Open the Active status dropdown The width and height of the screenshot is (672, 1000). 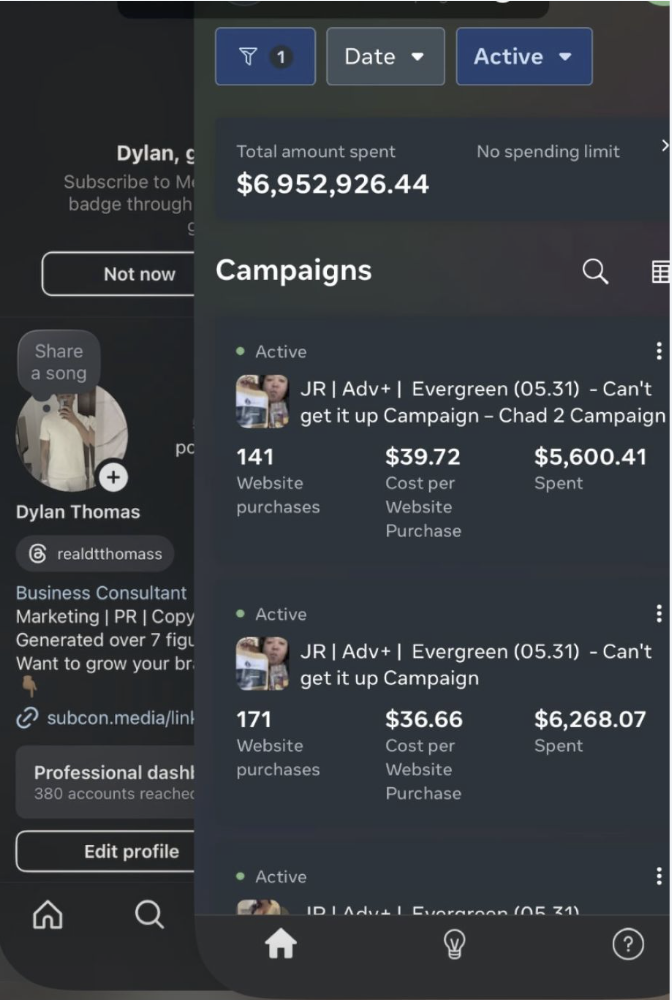click(x=524, y=56)
